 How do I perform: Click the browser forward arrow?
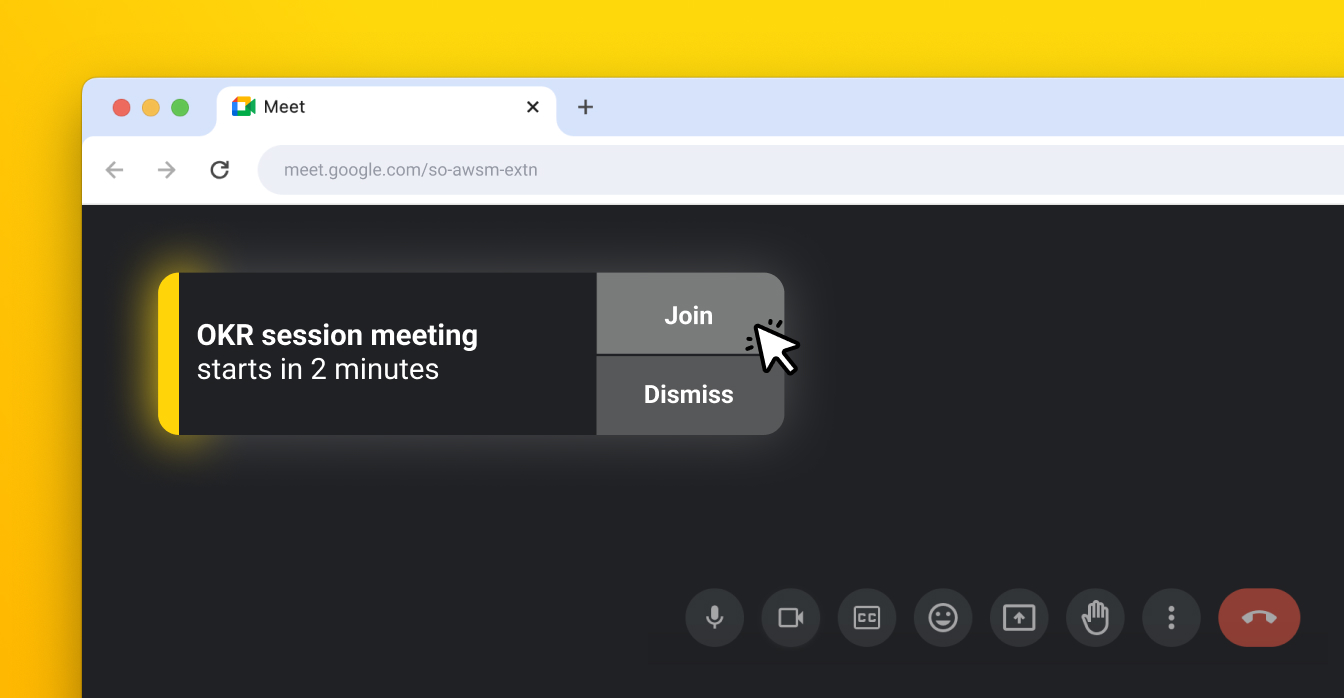(x=166, y=169)
